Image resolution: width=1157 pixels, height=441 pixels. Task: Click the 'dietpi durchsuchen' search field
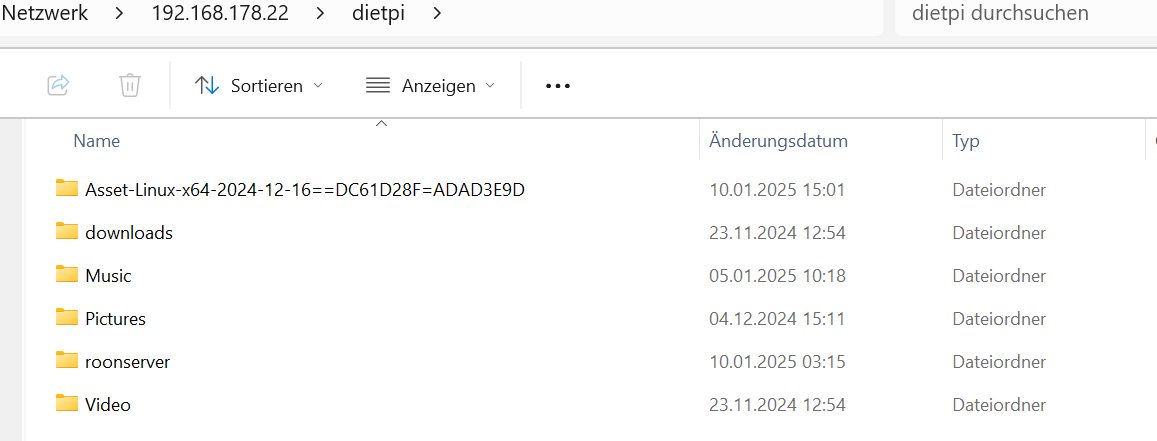click(1020, 14)
